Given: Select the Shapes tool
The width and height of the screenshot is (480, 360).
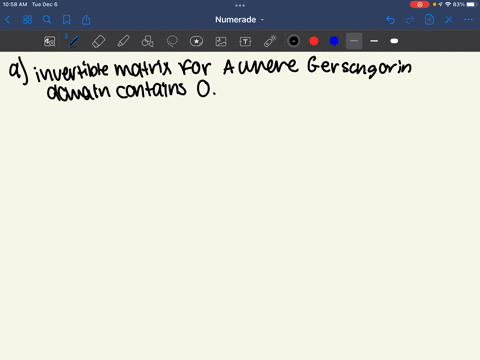Looking at the screenshot, I should coord(147,41).
